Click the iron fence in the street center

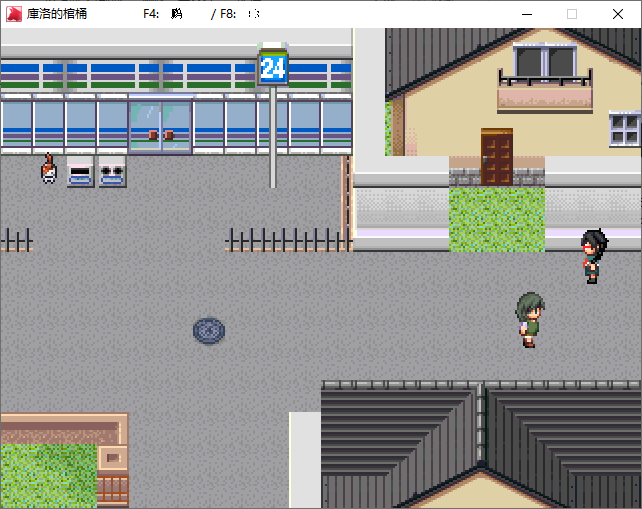[x=287, y=240]
